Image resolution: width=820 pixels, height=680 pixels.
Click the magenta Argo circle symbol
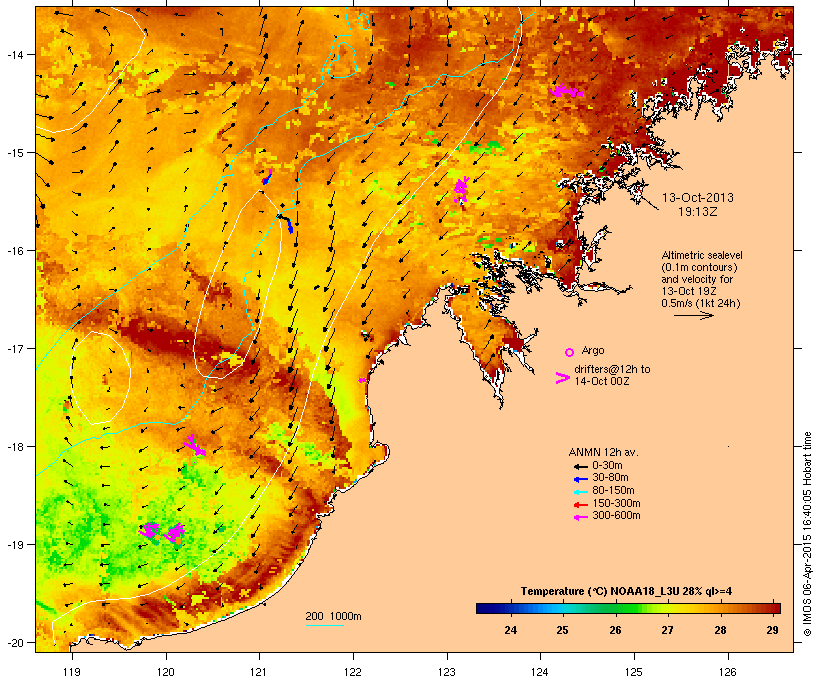click(x=570, y=352)
